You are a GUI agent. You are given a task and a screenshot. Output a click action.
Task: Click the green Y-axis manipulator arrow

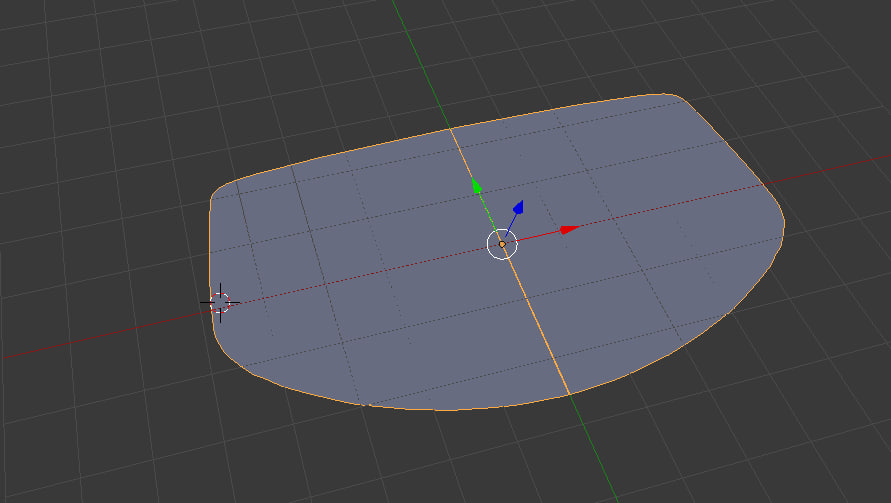click(x=476, y=186)
